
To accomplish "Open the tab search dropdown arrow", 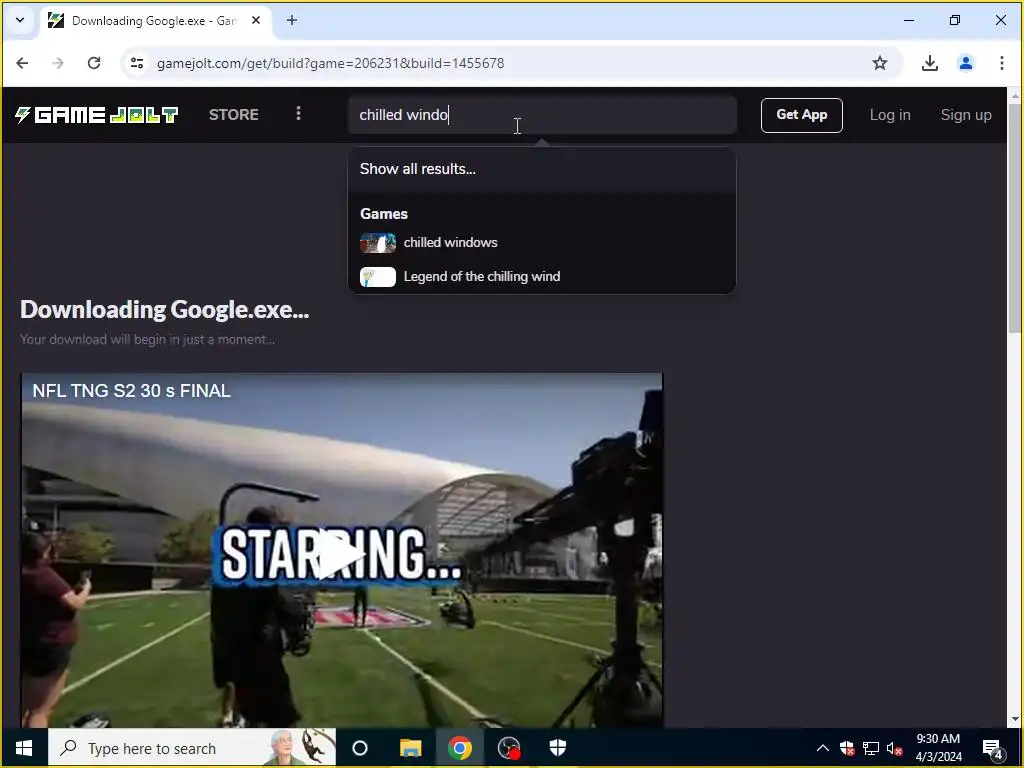I will [20, 20].
